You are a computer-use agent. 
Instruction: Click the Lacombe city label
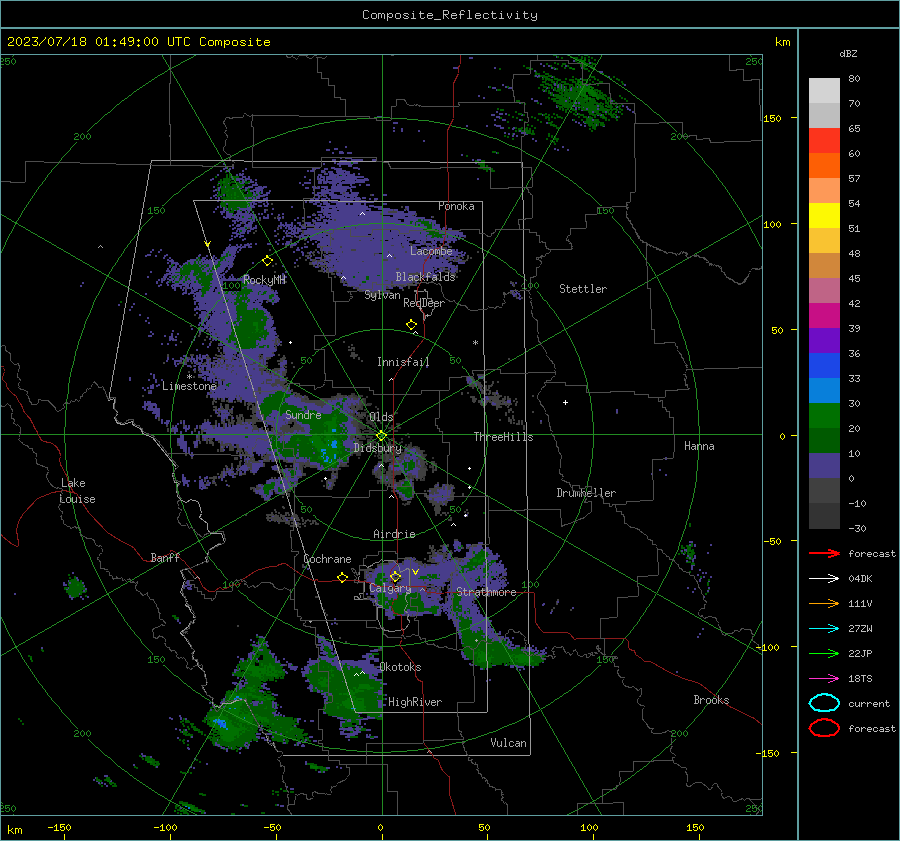(431, 251)
